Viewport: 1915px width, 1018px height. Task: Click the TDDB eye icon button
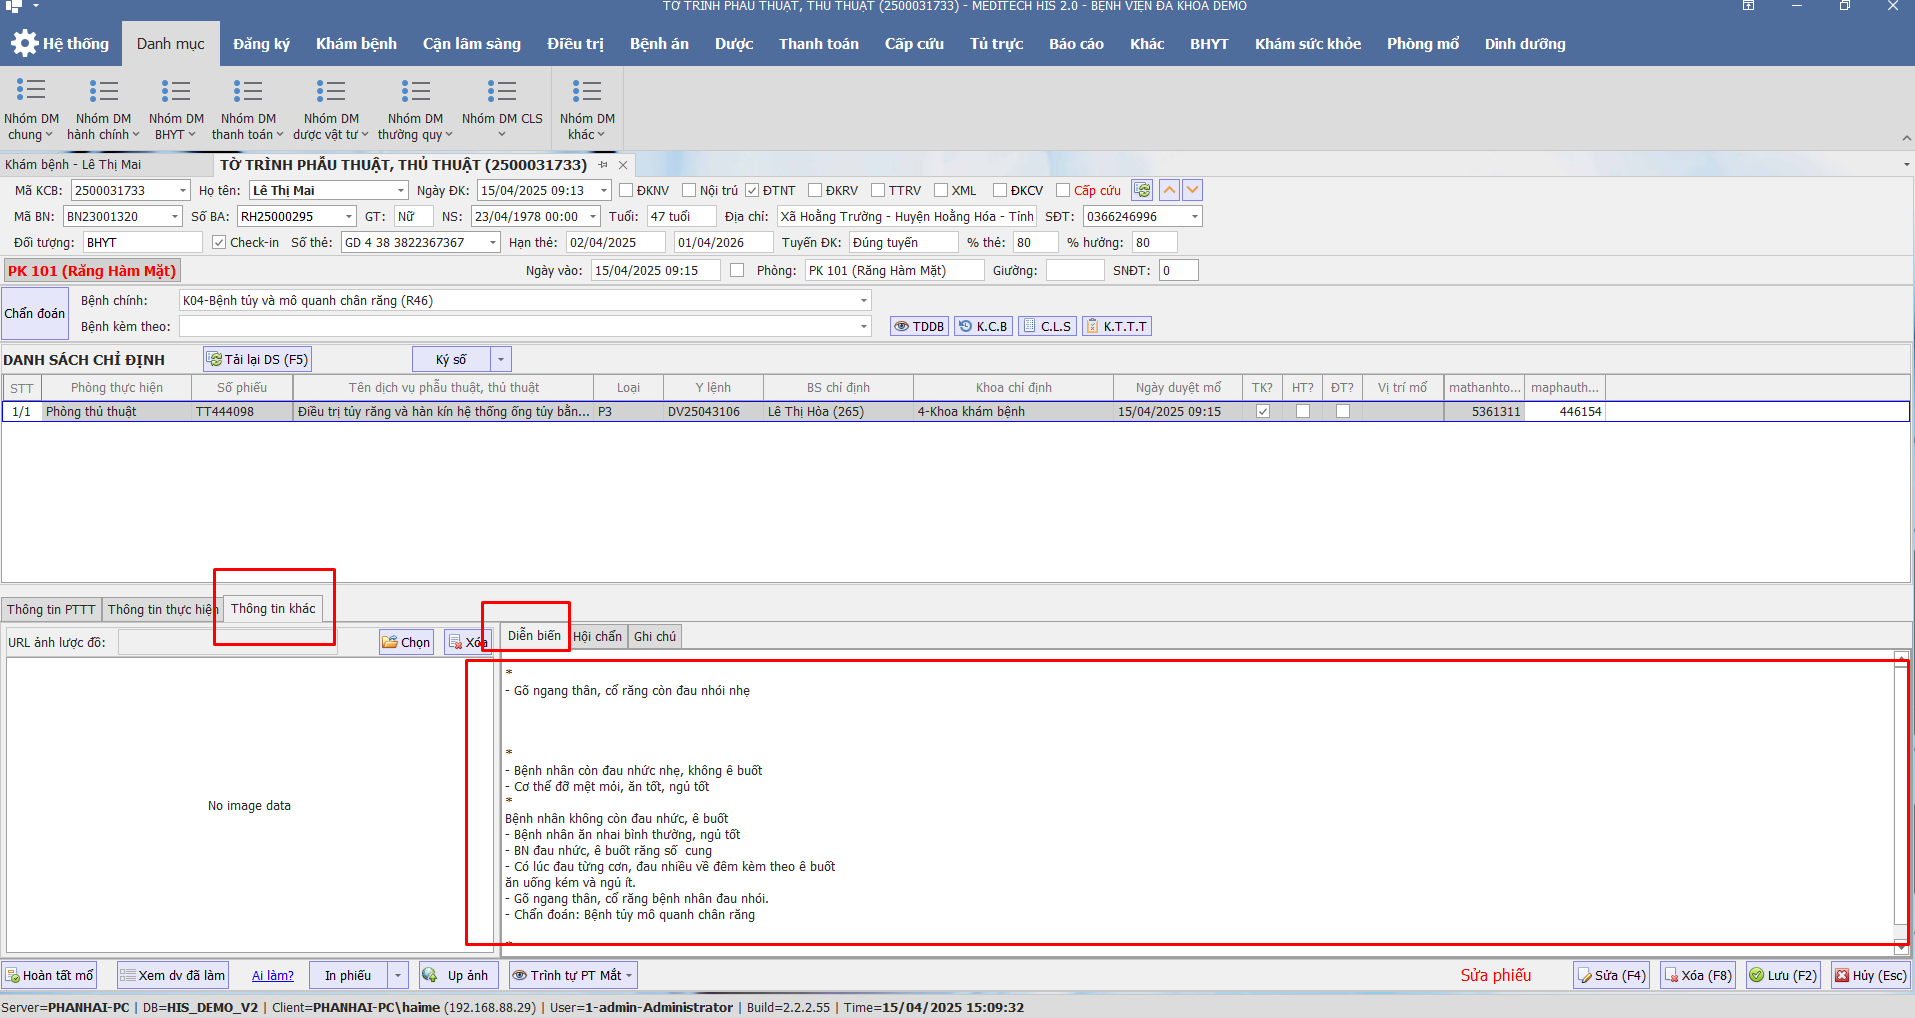902,326
